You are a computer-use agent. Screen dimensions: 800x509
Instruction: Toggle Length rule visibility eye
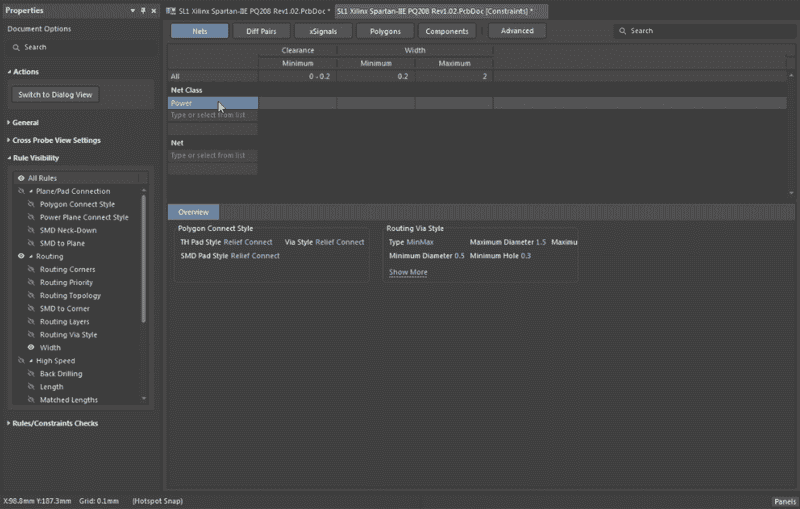(31, 387)
